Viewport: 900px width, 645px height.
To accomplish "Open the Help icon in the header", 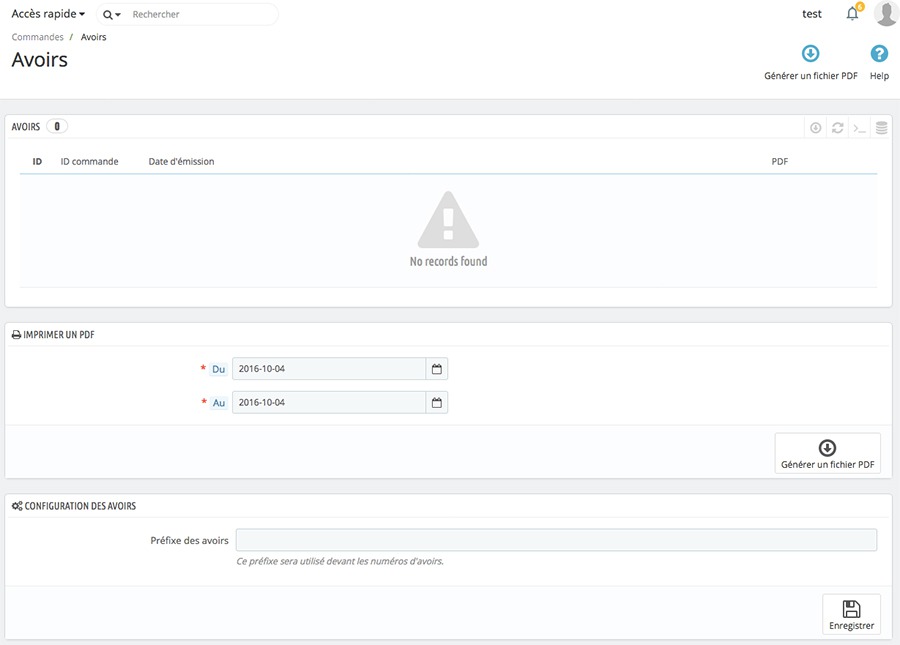I will [879, 55].
